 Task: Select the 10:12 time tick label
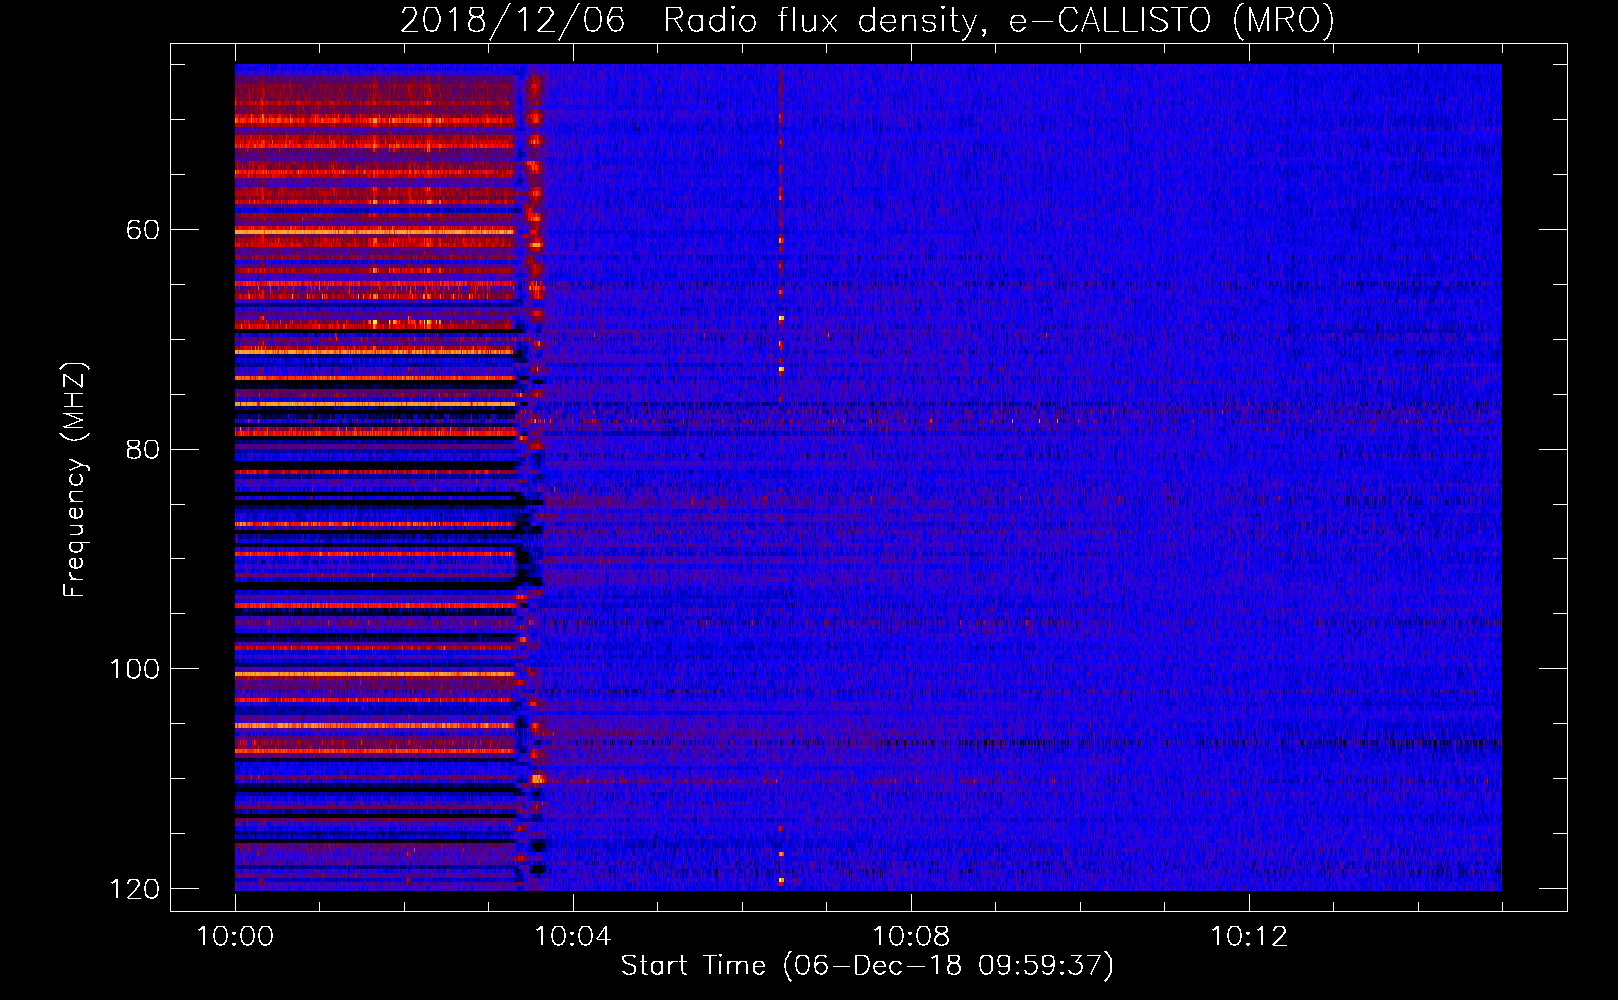point(1248,937)
